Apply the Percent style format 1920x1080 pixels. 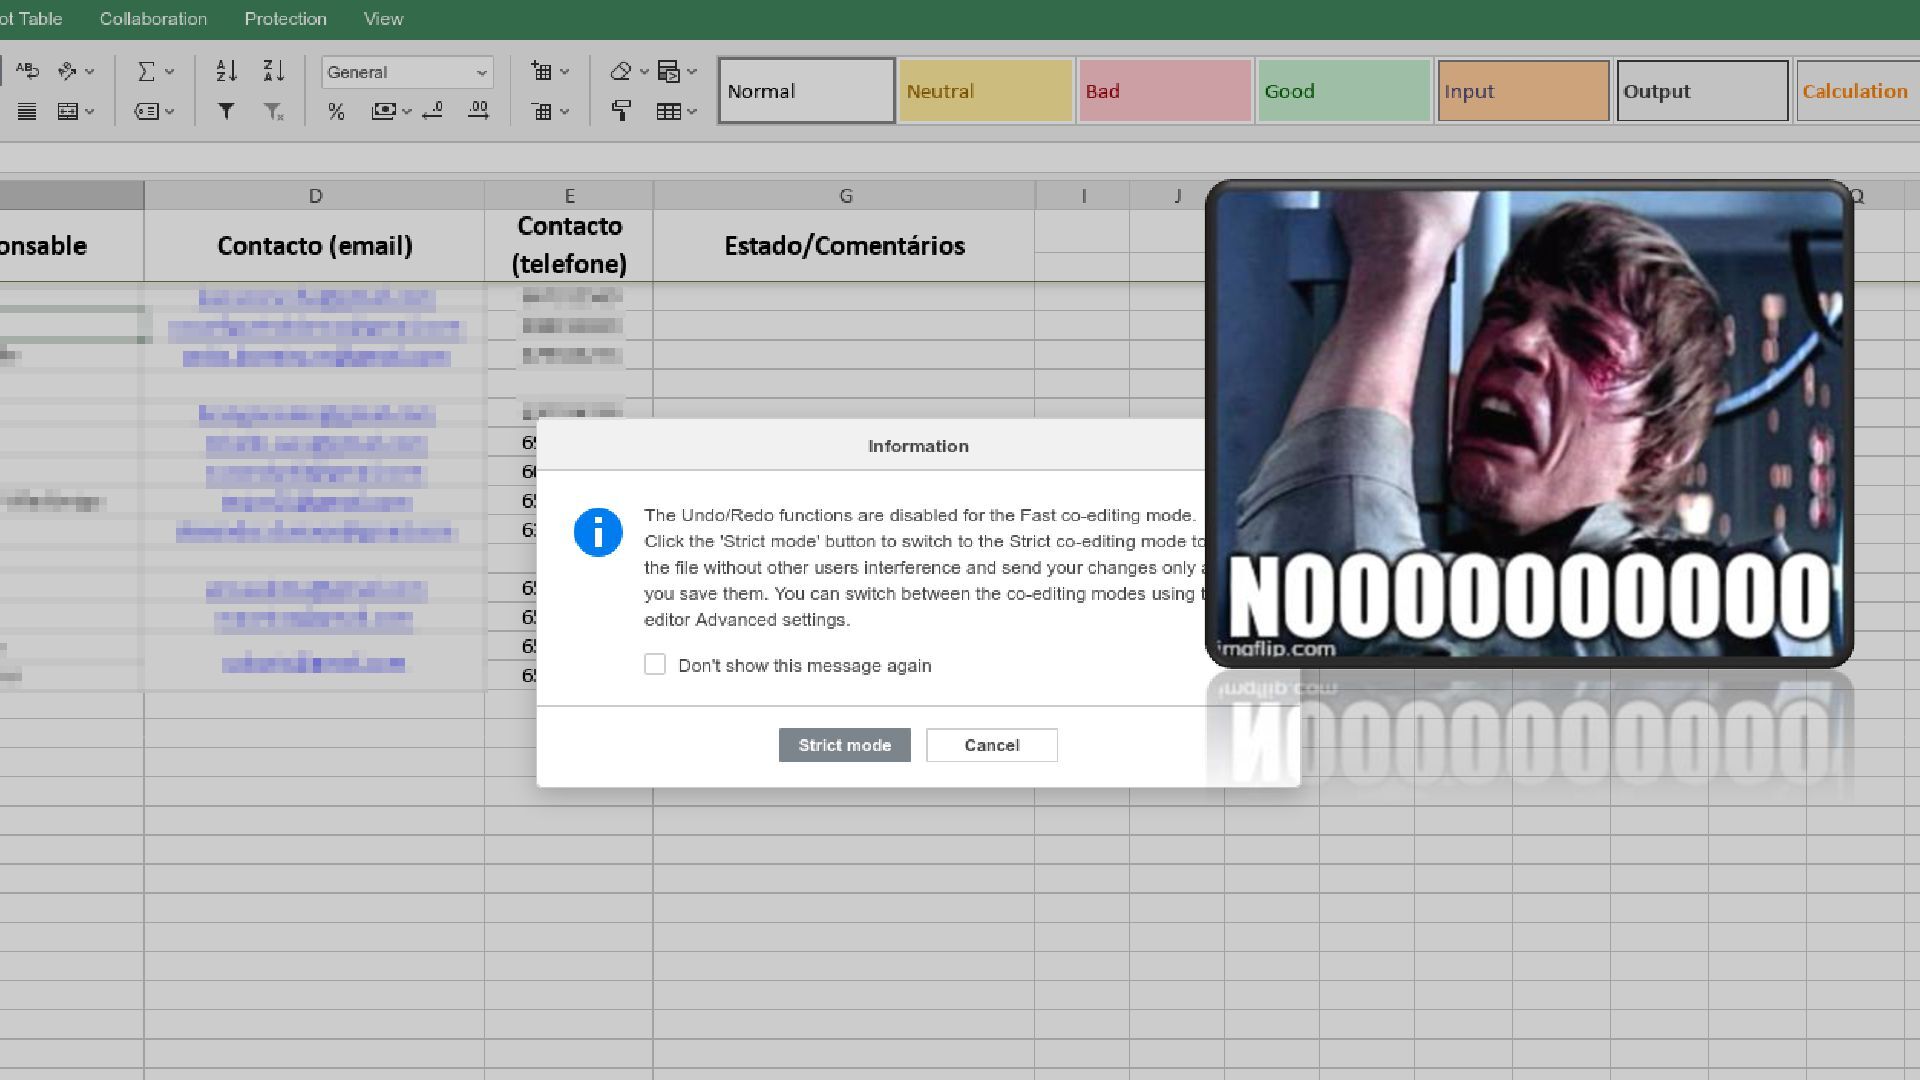336,111
